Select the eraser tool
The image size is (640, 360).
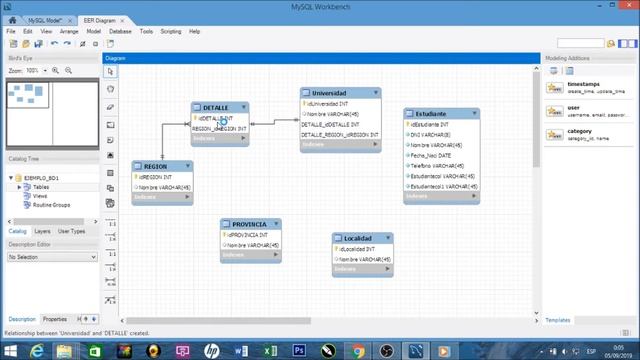point(110,107)
